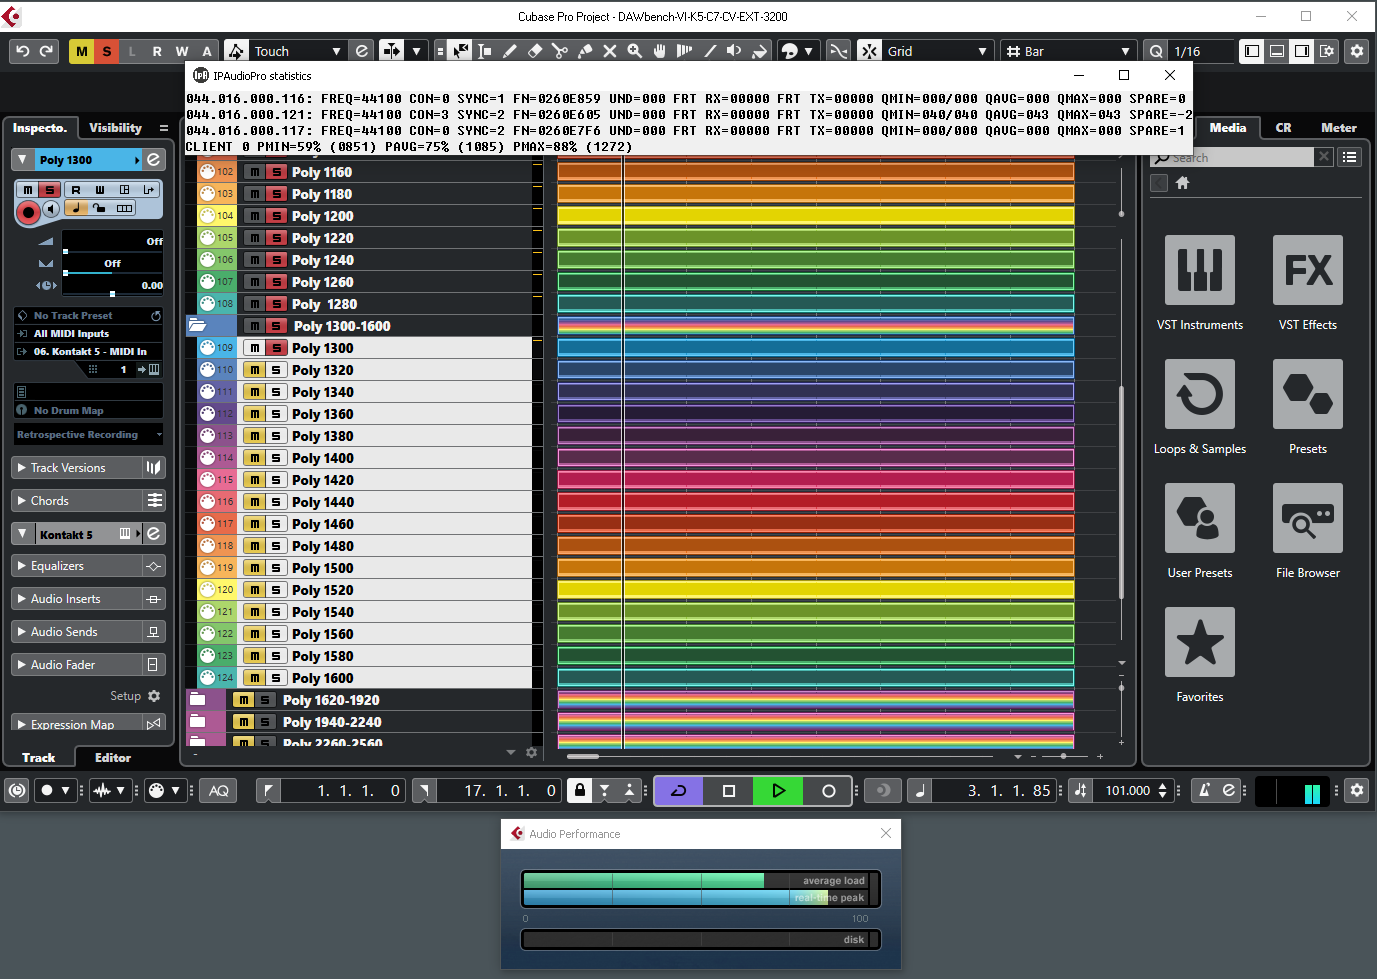Open inspector Setup gear button
The image size is (1377, 979).
coord(154,696)
